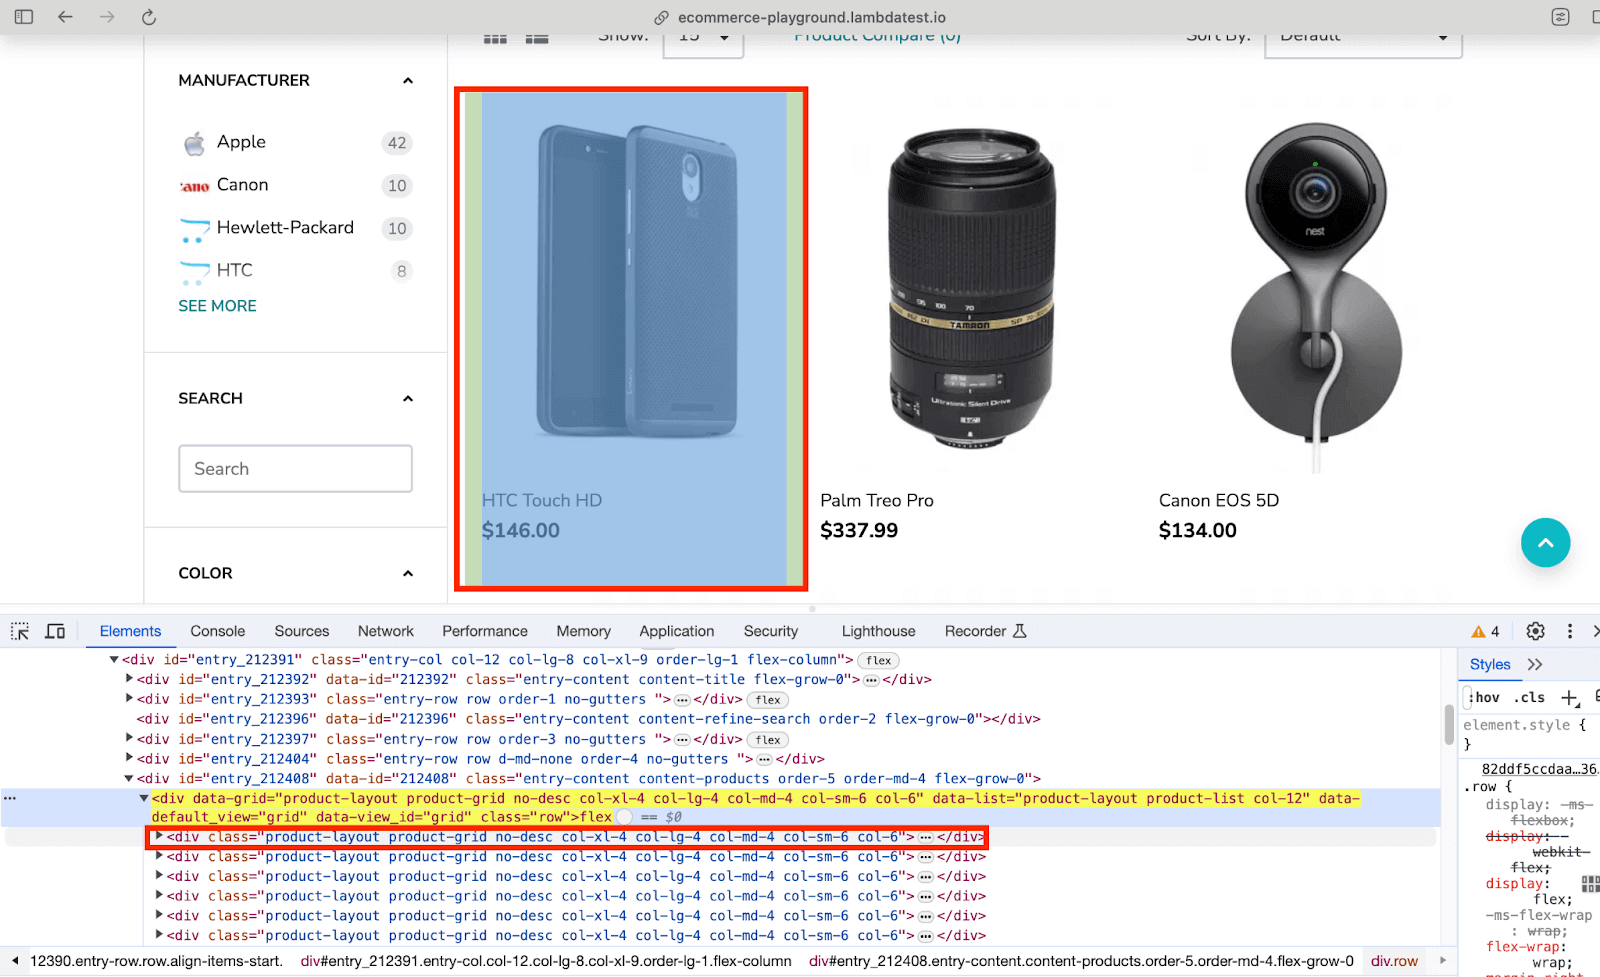The width and height of the screenshot is (1600, 977).
Task: Toggle flex badge on the data-grid row div
Action: point(625,818)
